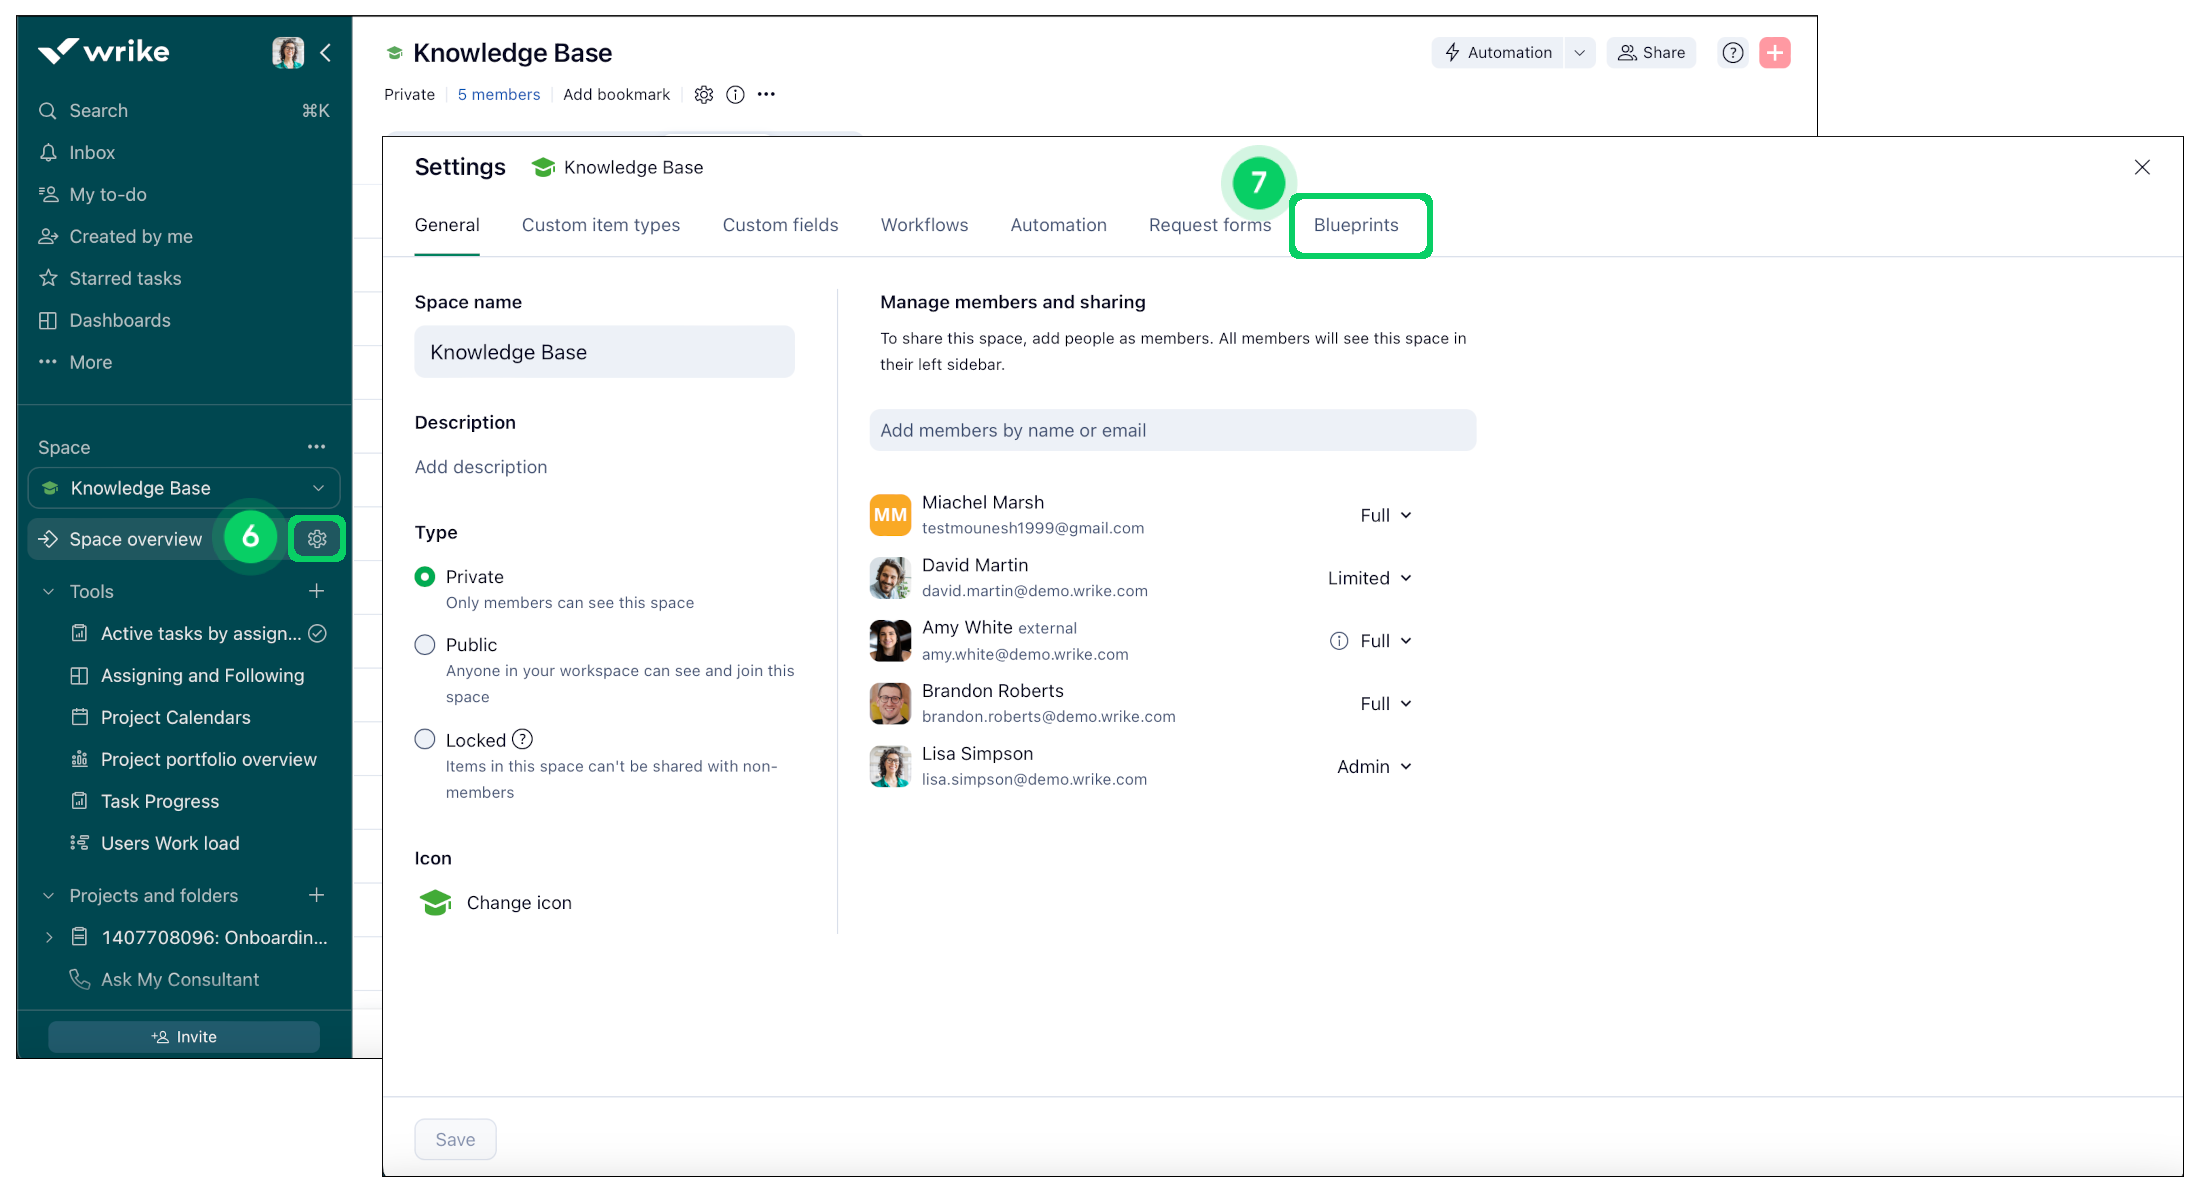Click the Locked type help icon

(522, 739)
